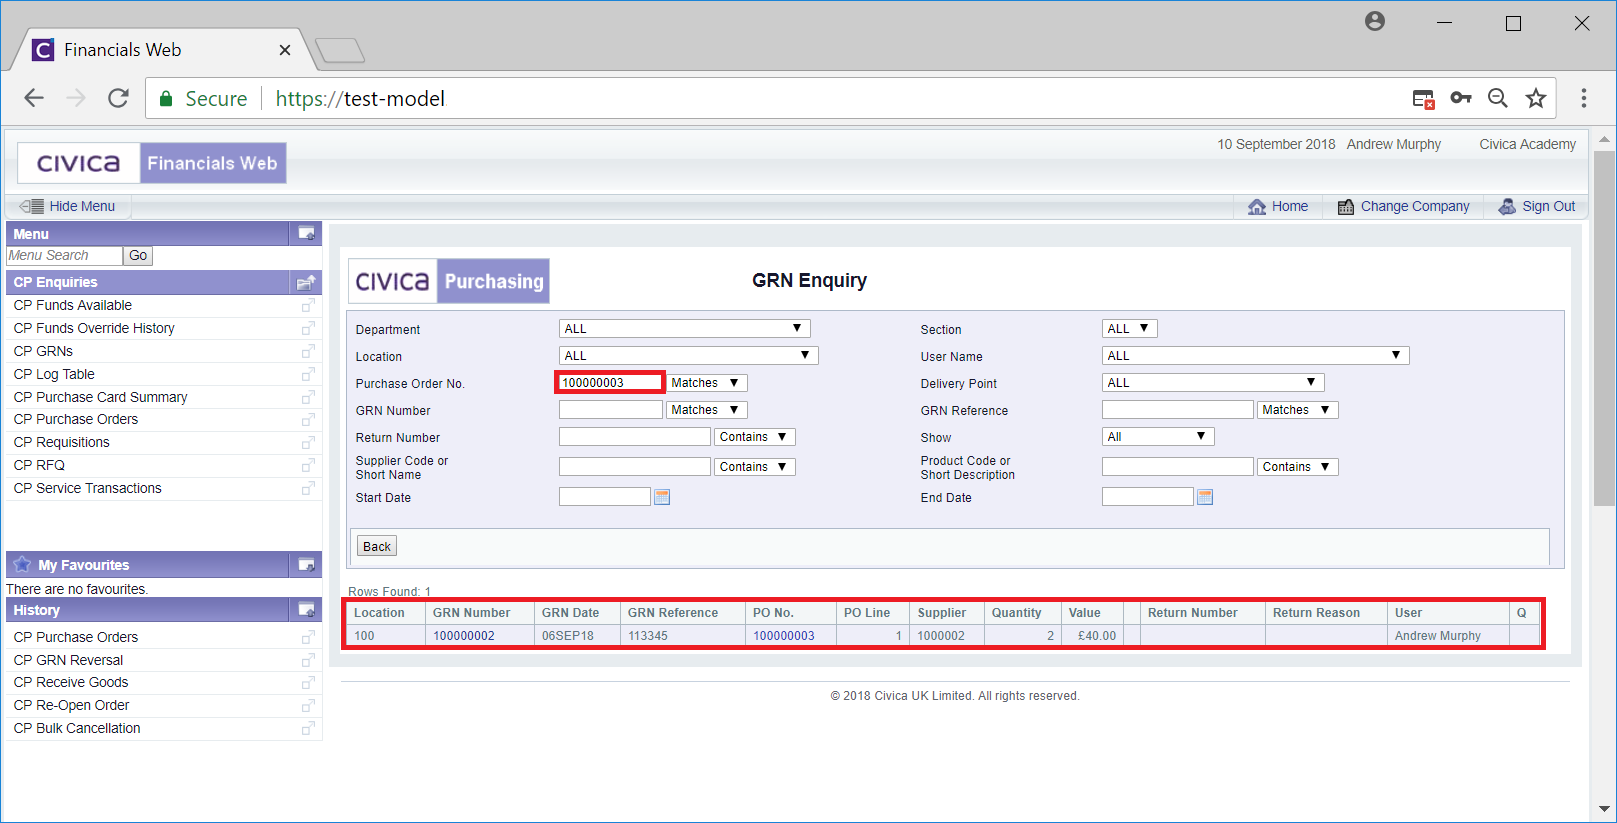Click the zoom magnifier icon in address bar
The height and width of the screenshot is (823, 1617).
1497,98
